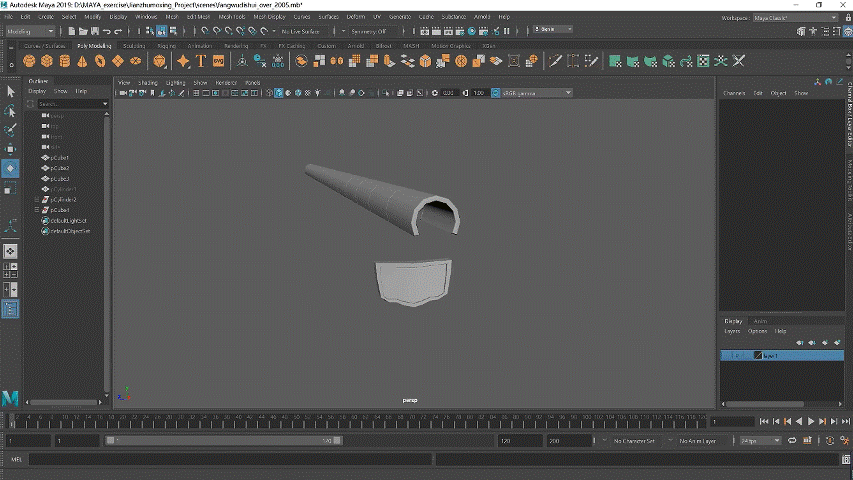
Task: Choose the Lasso Select tool
Action: point(10,110)
